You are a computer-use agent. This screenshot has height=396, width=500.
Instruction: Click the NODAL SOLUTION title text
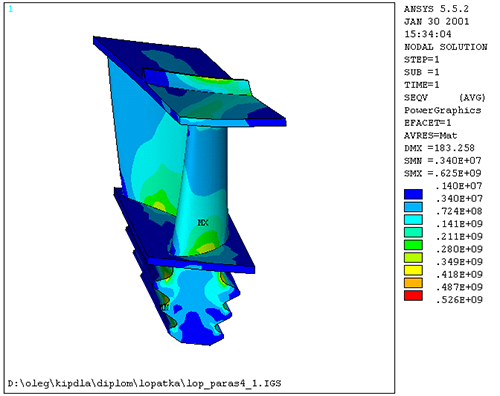click(446, 47)
